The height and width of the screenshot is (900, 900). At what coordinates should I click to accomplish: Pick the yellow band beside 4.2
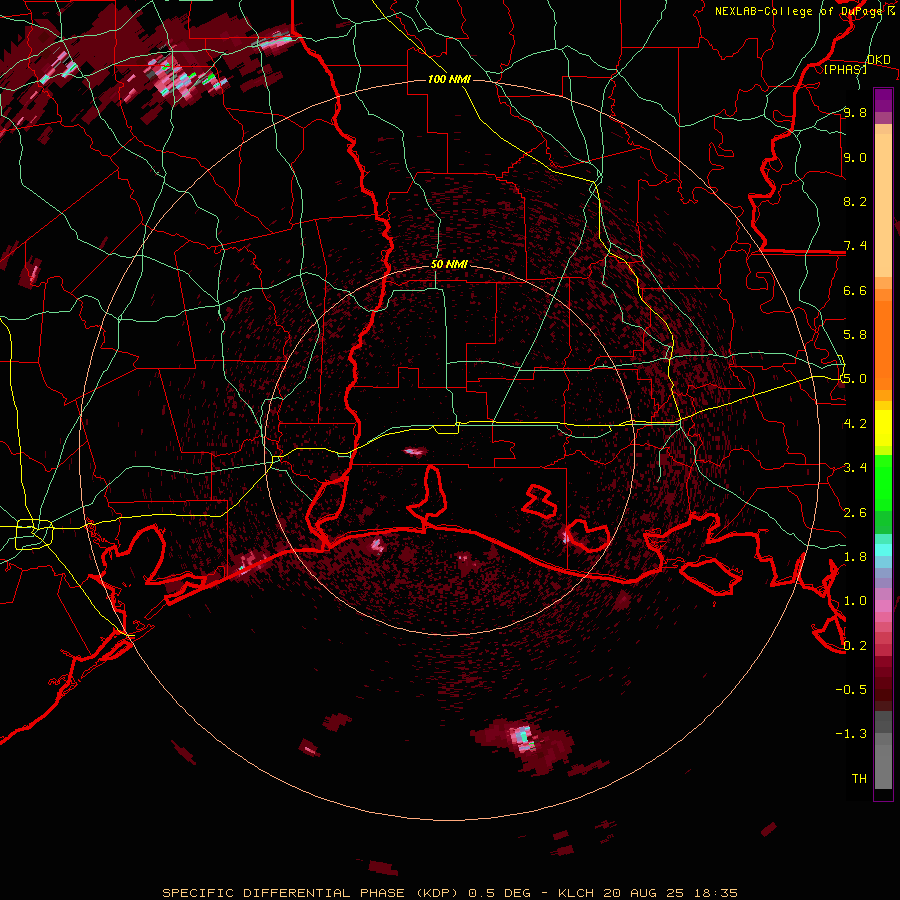883,428
